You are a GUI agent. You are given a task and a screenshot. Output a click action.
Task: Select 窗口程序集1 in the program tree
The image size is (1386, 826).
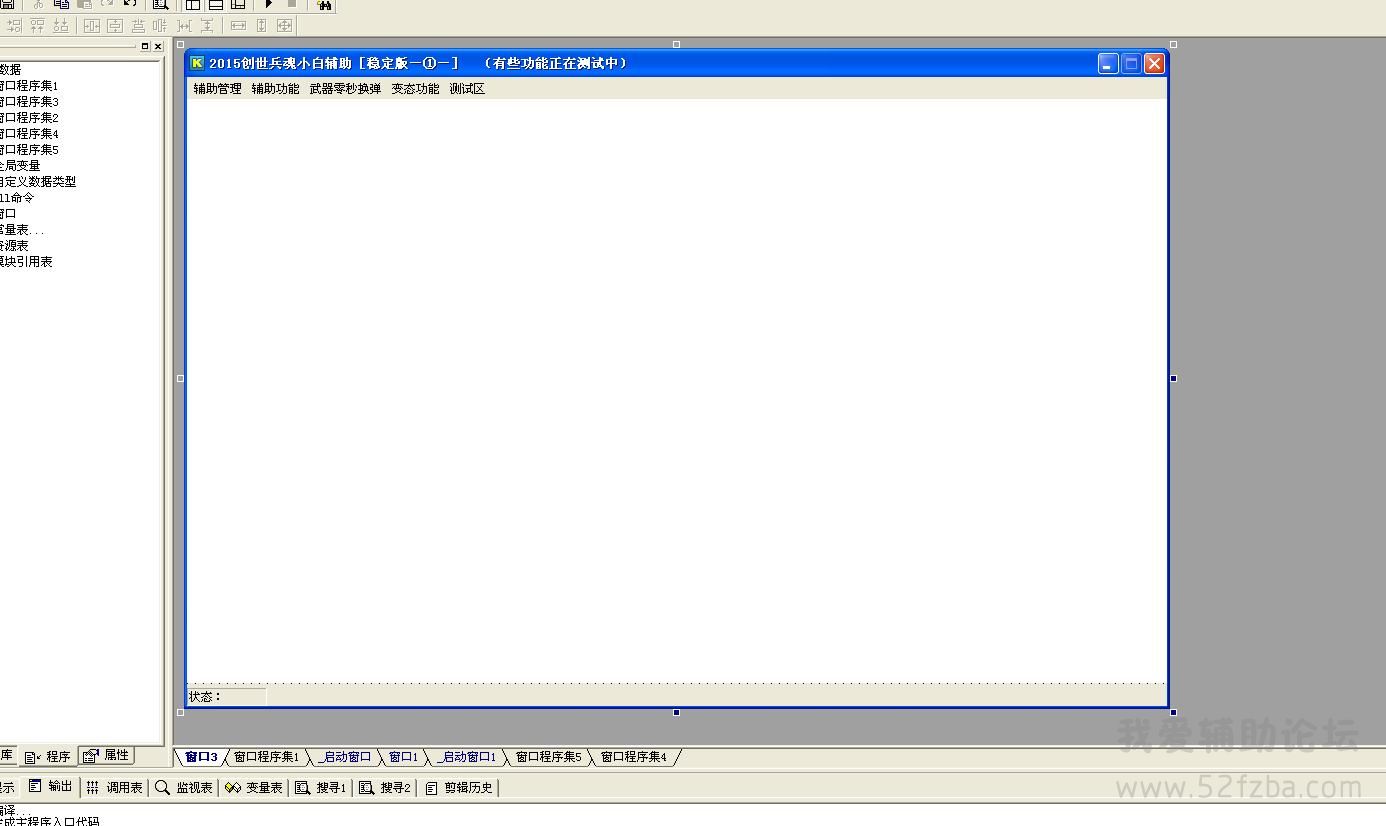[x=29, y=86]
